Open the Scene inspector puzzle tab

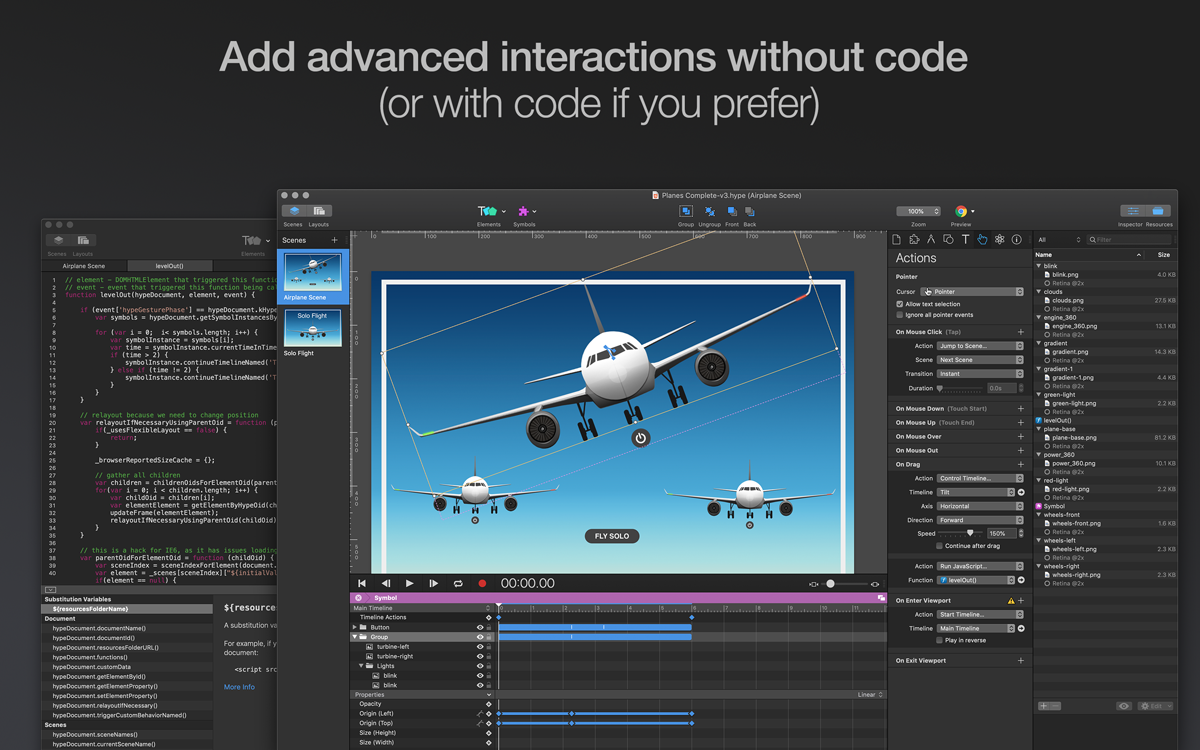pos(914,240)
